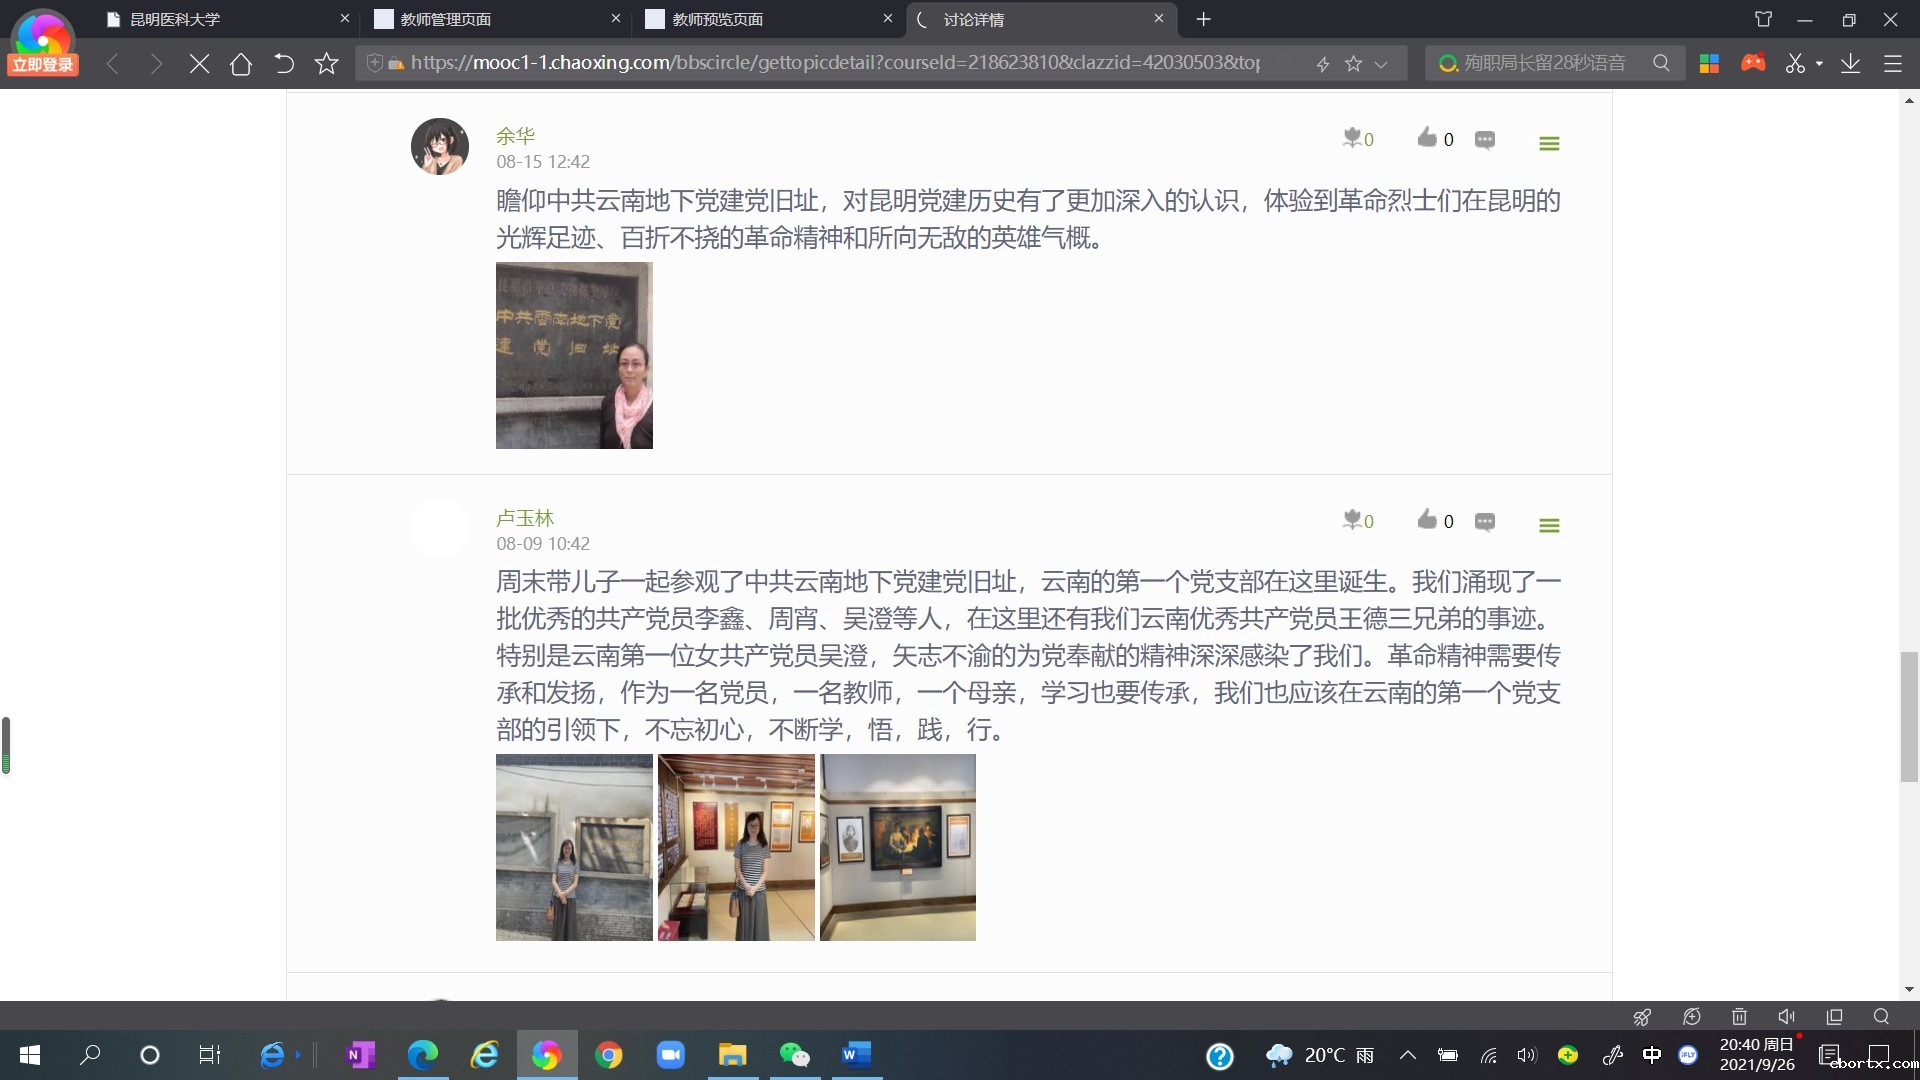Open 余华's attached photo thumbnail
The height and width of the screenshot is (1080, 1920).
coord(574,355)
